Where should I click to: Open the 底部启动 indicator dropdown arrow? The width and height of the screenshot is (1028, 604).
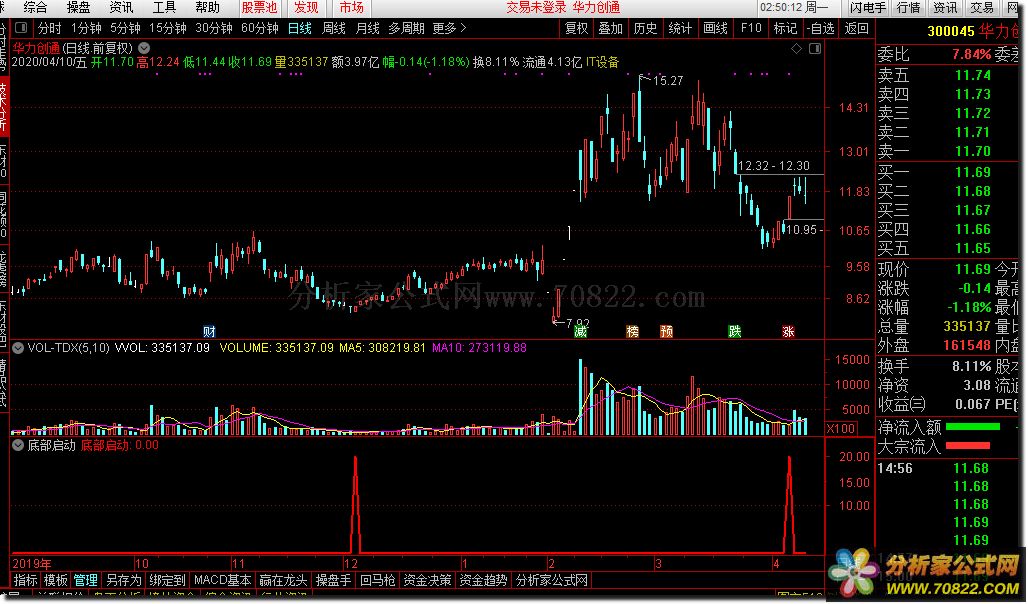pos(18,446)
